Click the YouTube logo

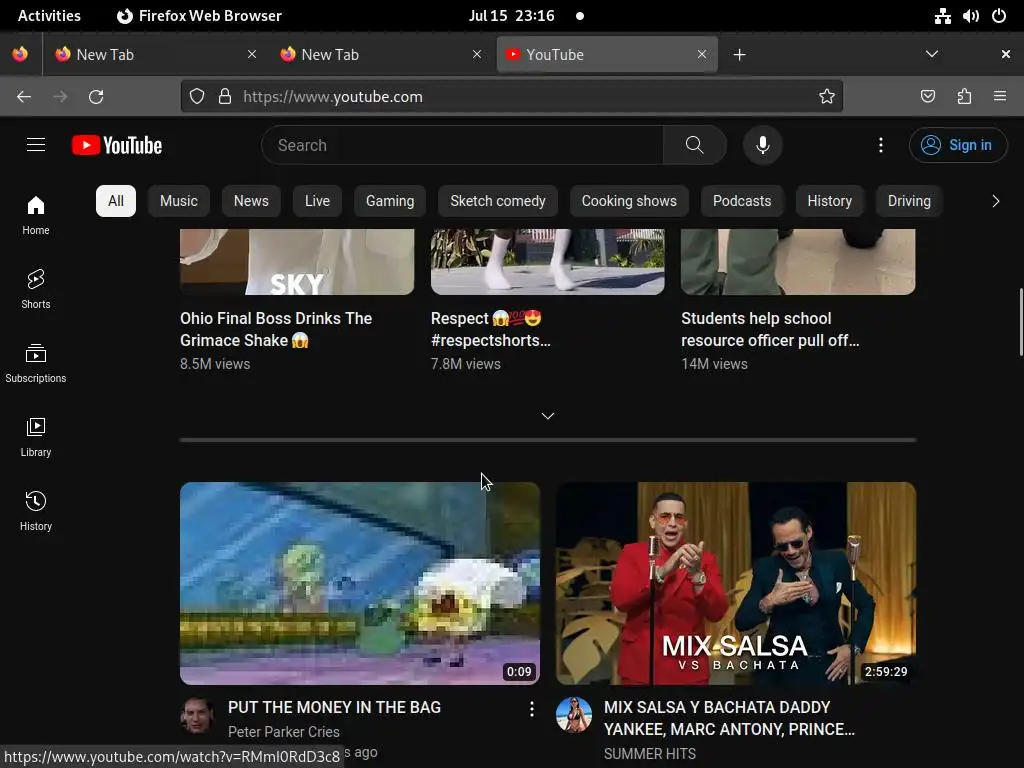point(117,145)
